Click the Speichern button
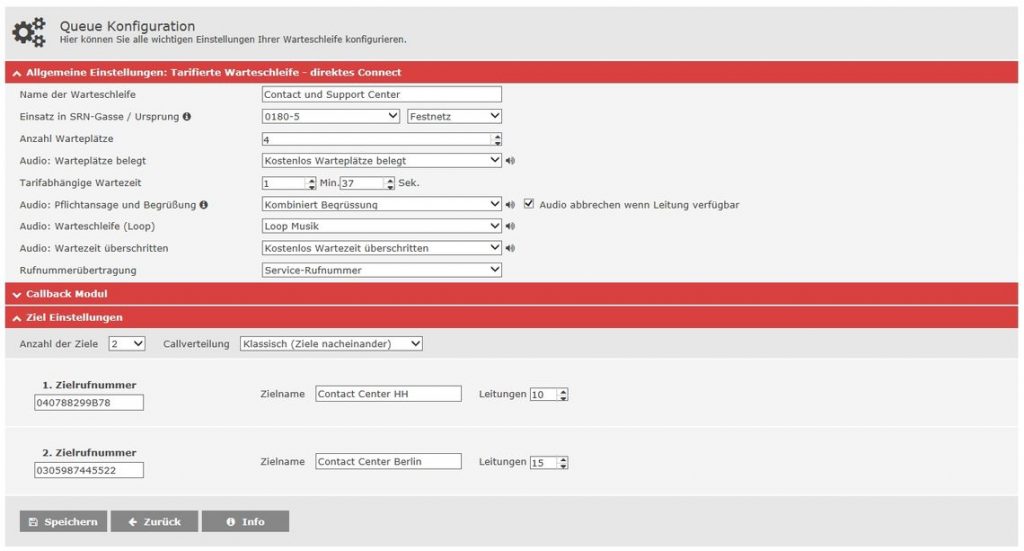Viewport: 1024px width, 551px height. [x=63, y=522]
